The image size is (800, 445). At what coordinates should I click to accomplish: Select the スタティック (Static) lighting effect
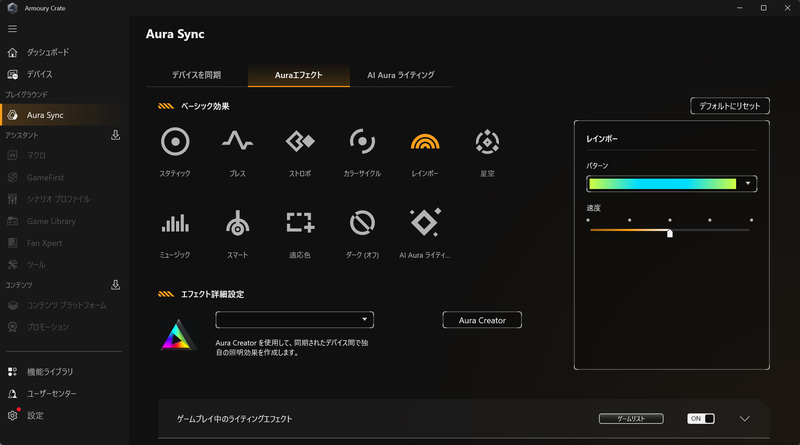(175, 141)
